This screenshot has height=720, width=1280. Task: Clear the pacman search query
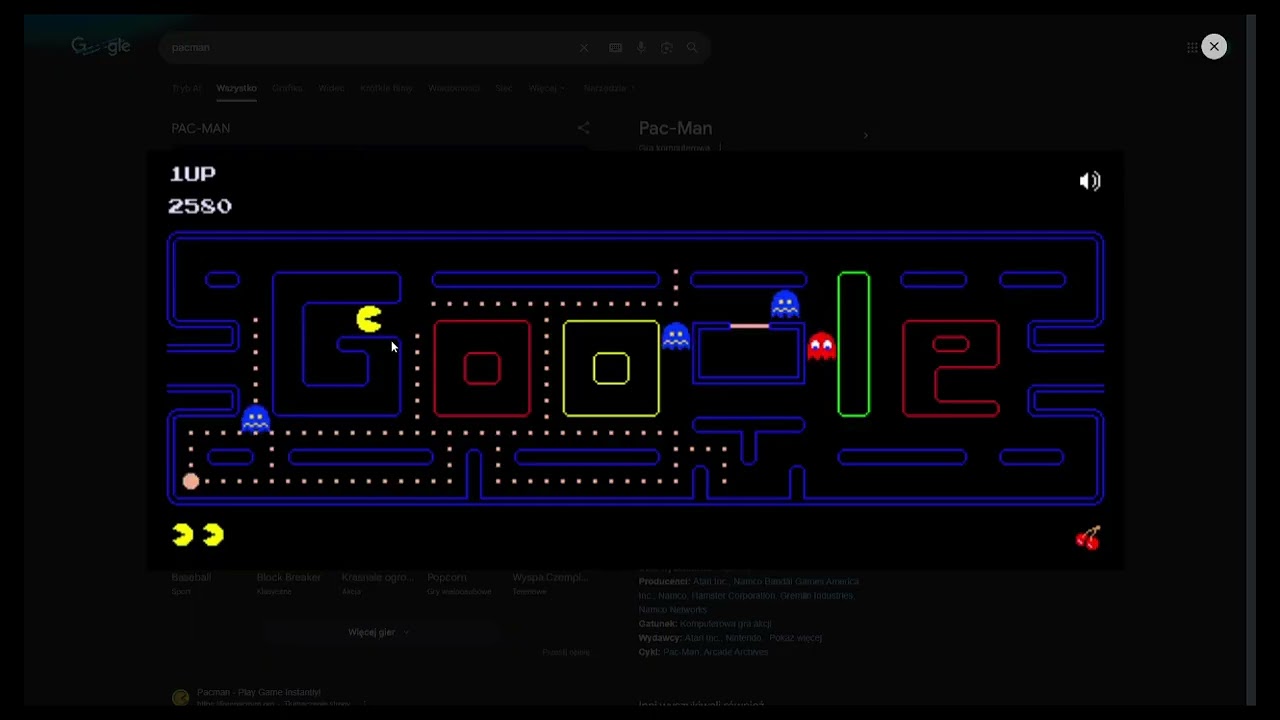pyautogui.click(x=584, y=48)
